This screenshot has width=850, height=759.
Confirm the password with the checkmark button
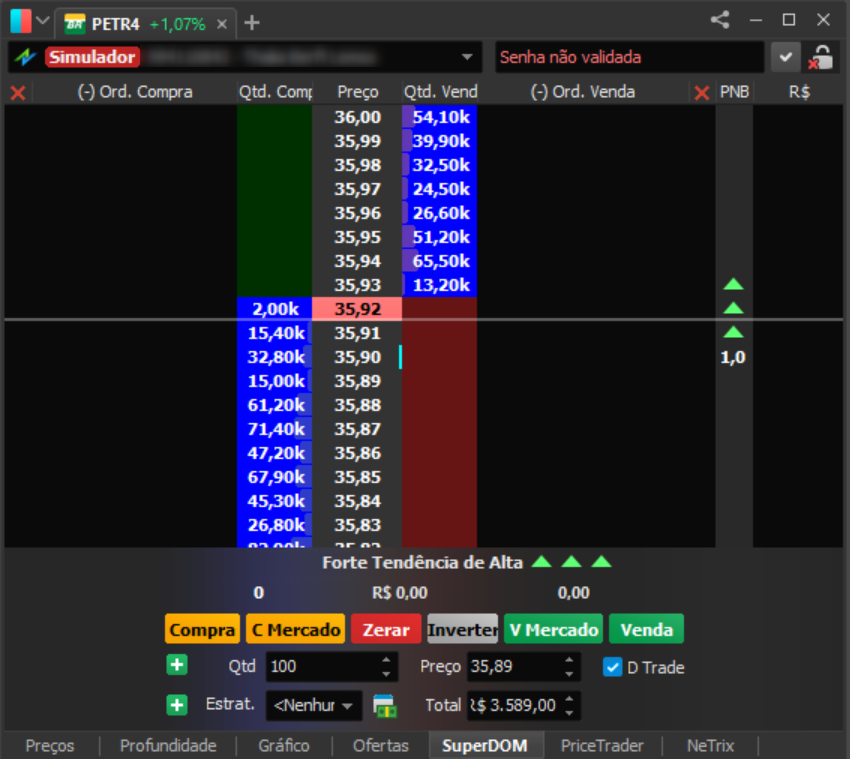tap(785, 57)
